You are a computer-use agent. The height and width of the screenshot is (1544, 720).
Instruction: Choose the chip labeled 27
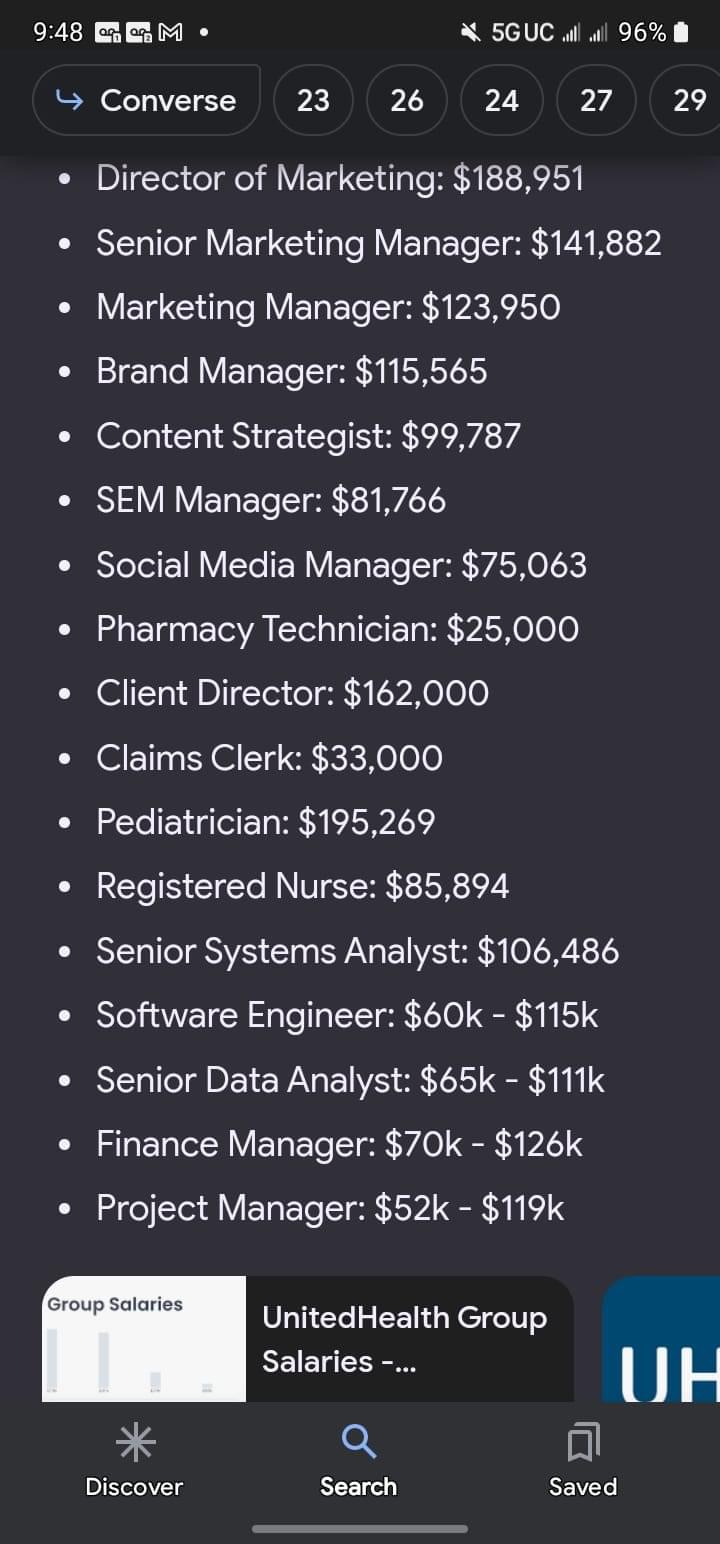pos(596,100)
